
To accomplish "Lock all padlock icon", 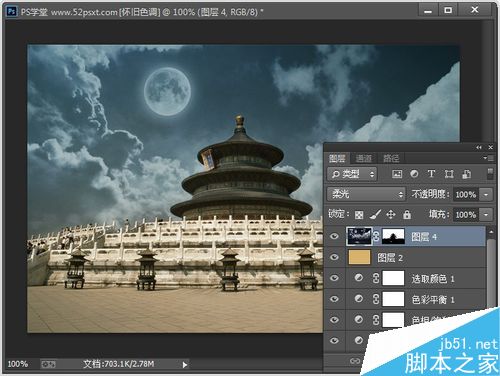I will click(407, 214).
